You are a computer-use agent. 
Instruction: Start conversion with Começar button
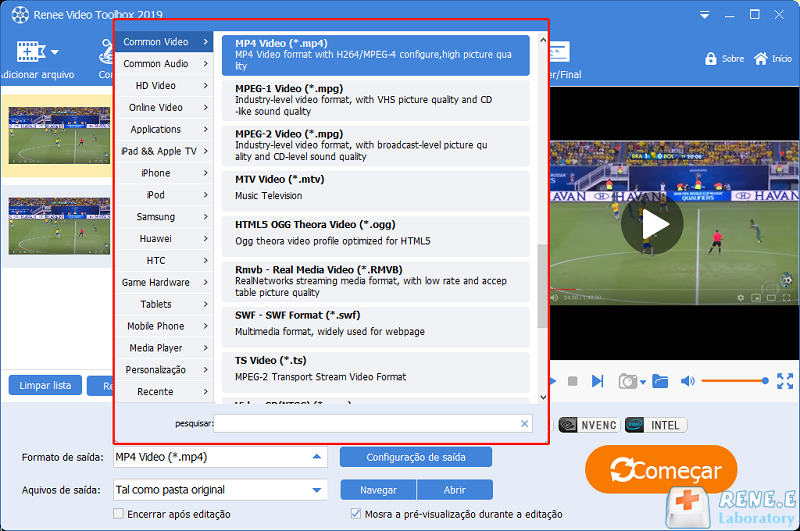tap(661, 470)
